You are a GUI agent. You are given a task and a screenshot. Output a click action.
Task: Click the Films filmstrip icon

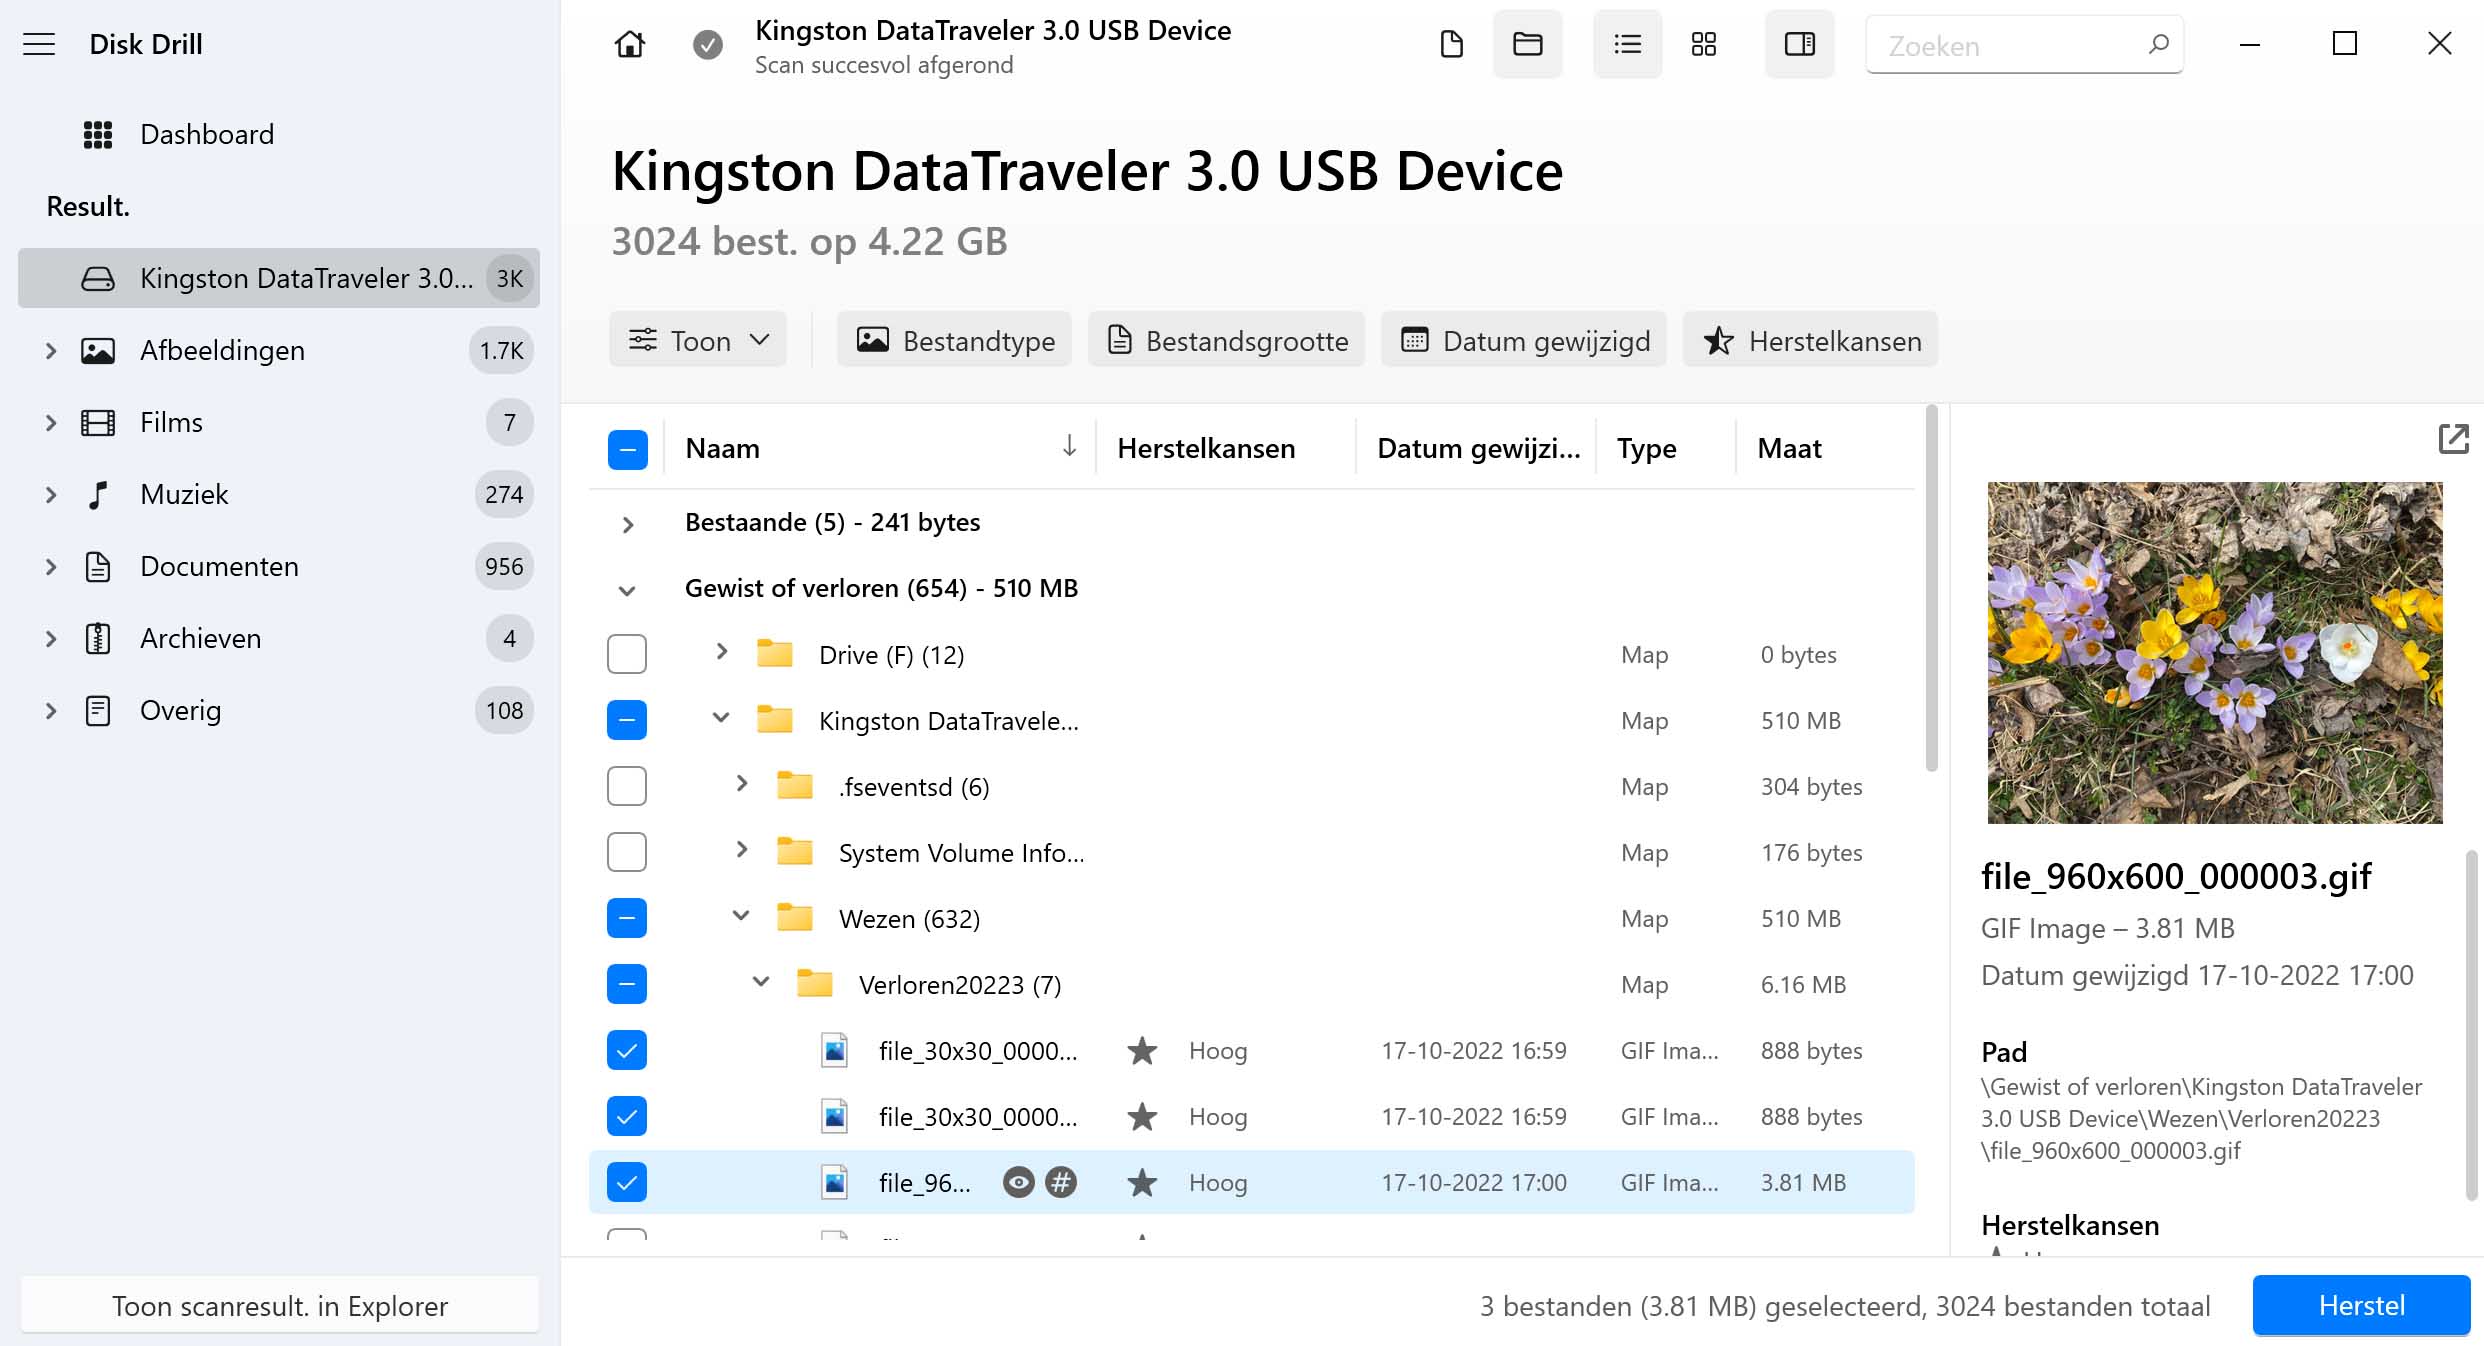98,422
